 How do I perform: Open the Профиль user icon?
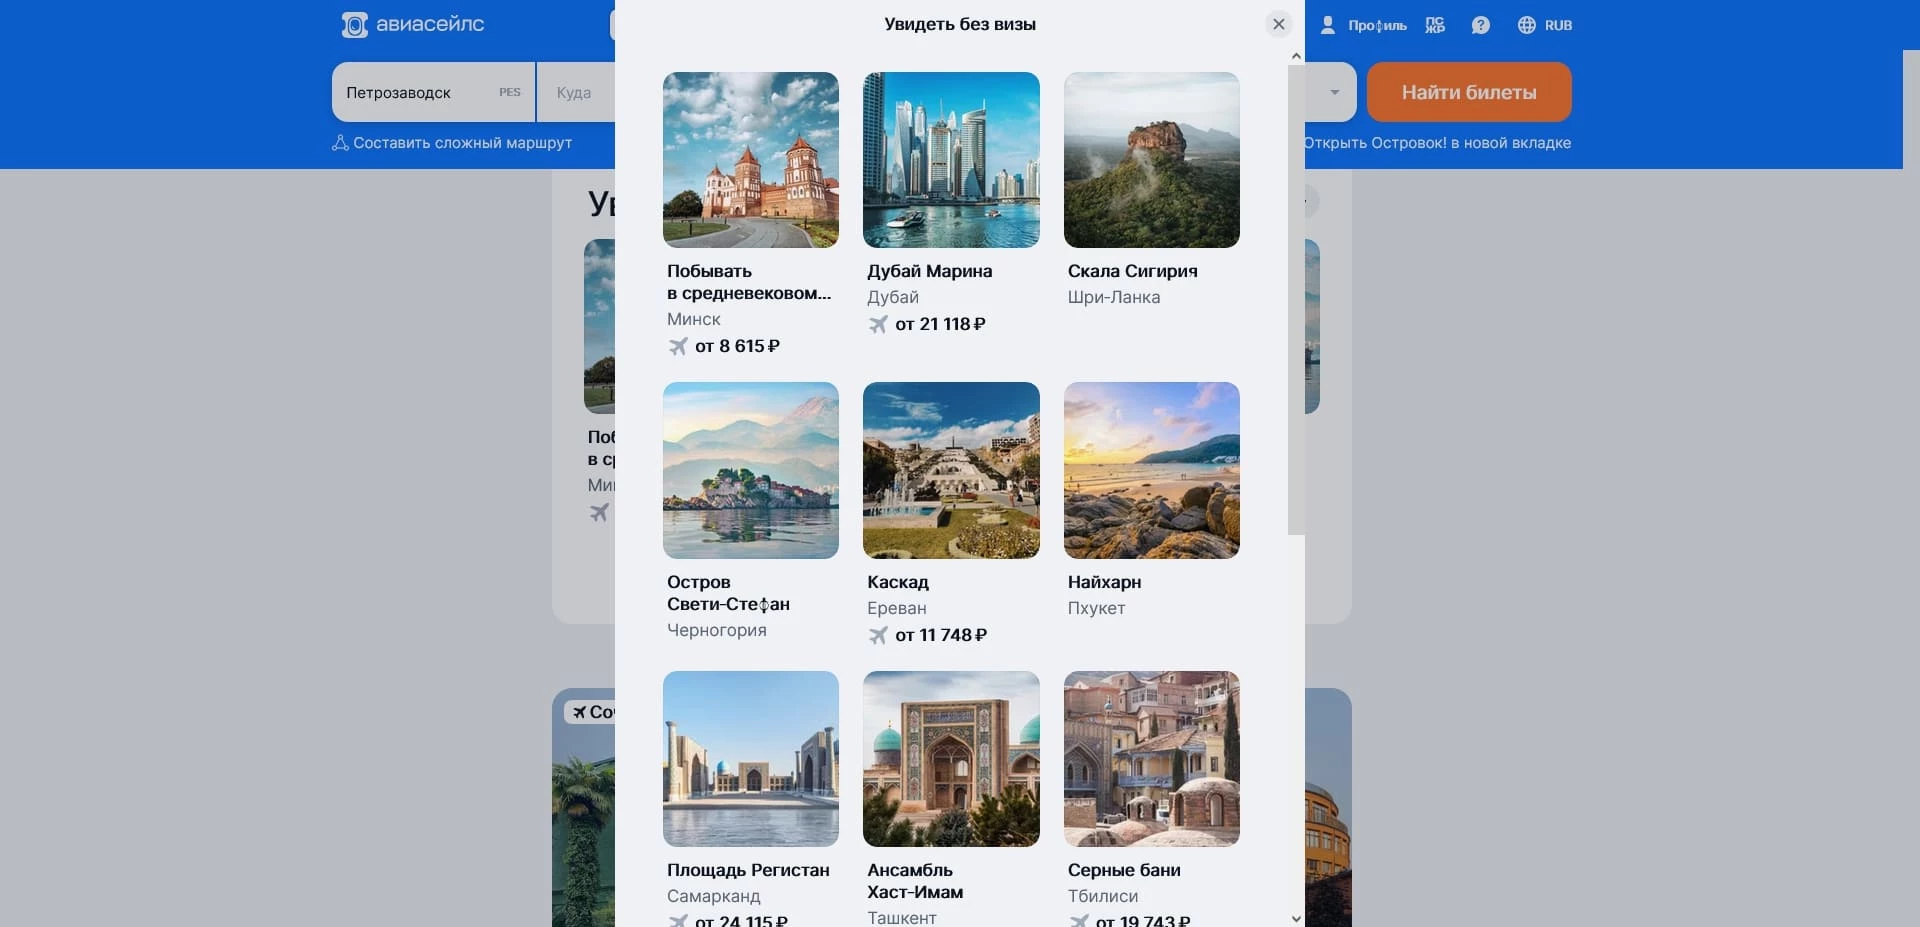coord(1327,25)
